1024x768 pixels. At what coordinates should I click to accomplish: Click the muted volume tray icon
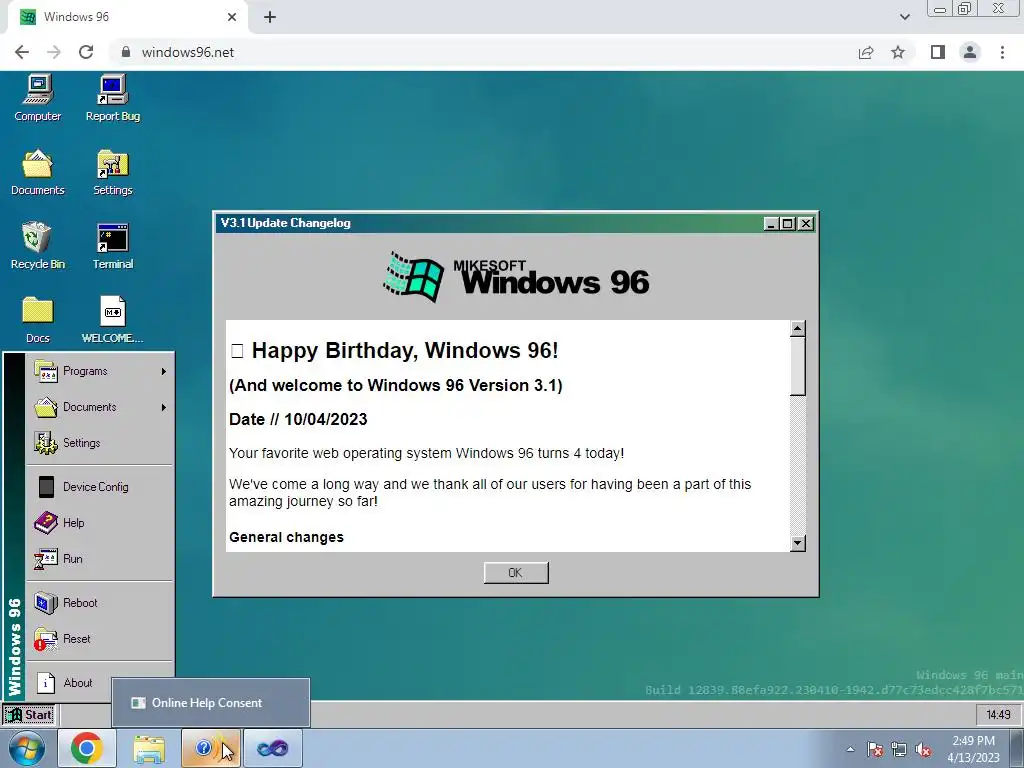[923, 750]
